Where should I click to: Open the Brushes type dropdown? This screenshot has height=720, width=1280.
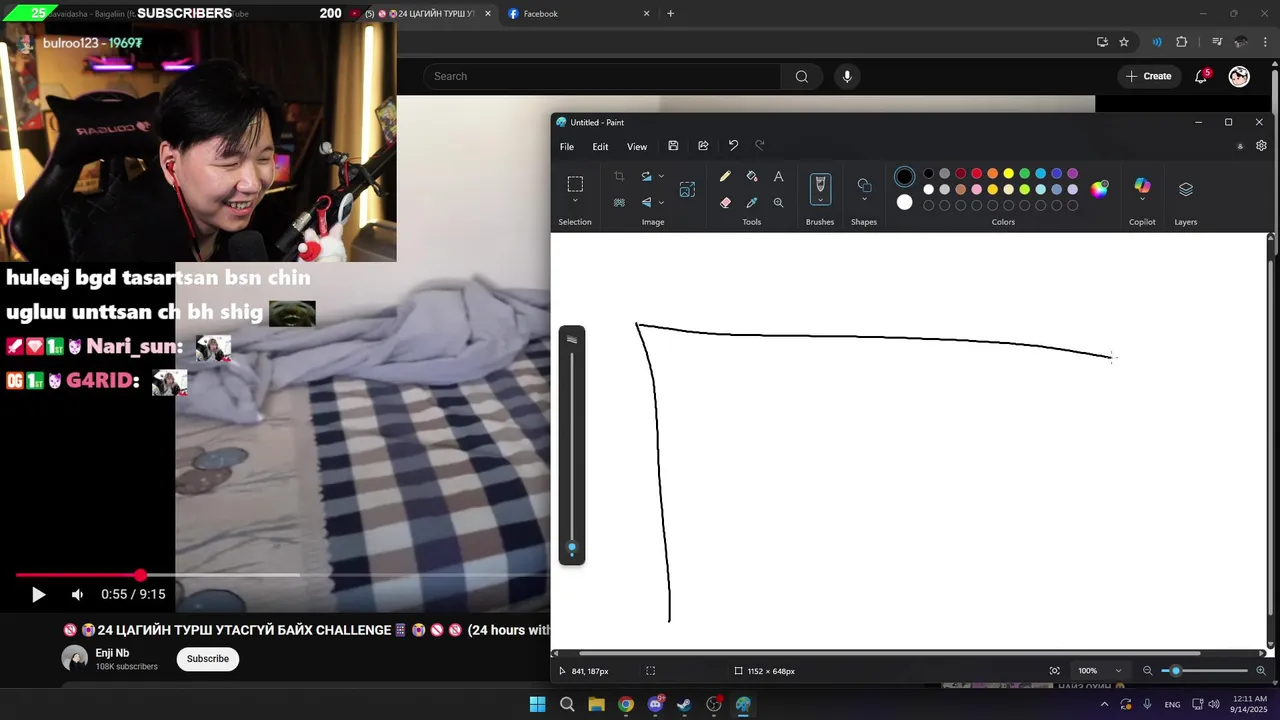click(x=820, y=200)
